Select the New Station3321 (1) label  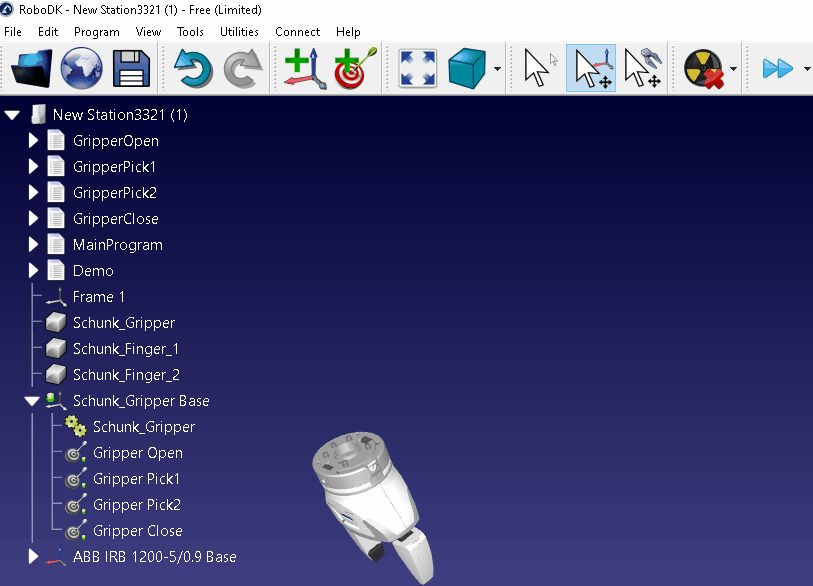120,115
